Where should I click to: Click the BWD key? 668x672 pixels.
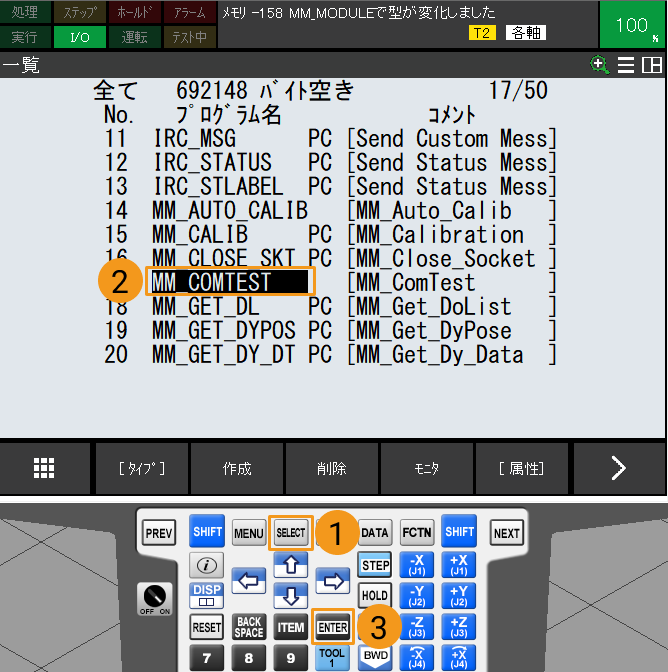tap(376, 656)
